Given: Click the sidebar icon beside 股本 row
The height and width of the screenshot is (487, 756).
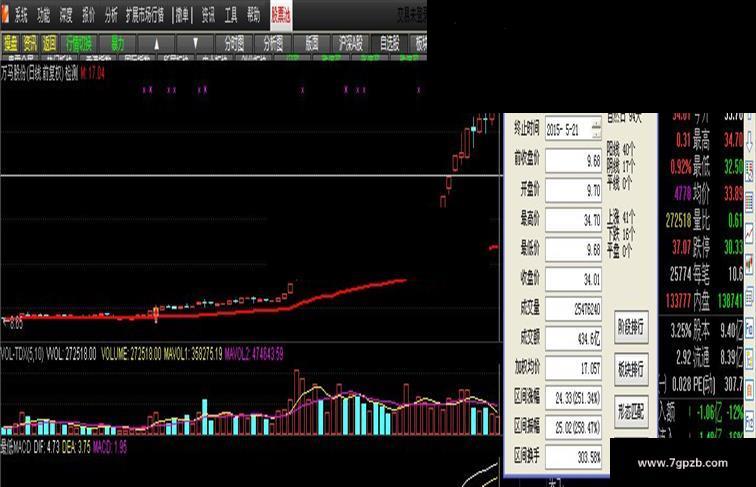Looking at the screenshot, I should point(750,329).
